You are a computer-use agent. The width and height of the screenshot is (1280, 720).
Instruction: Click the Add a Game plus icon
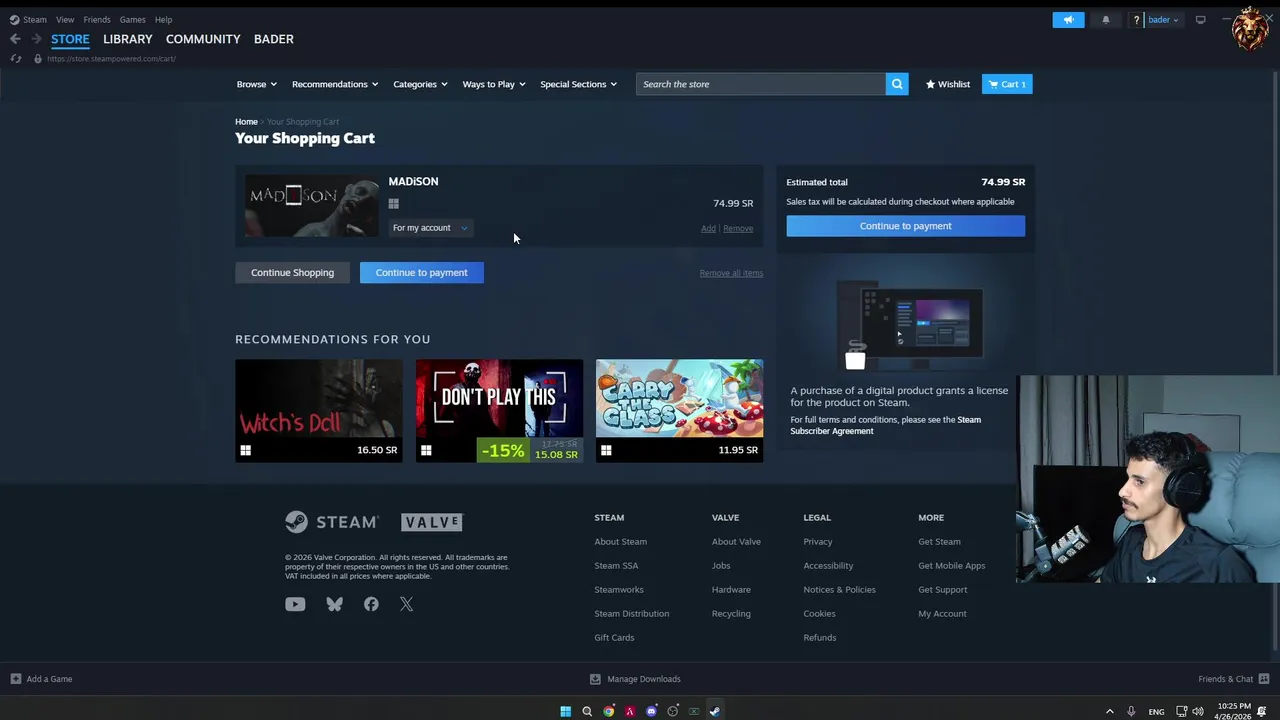click(15, 679)
